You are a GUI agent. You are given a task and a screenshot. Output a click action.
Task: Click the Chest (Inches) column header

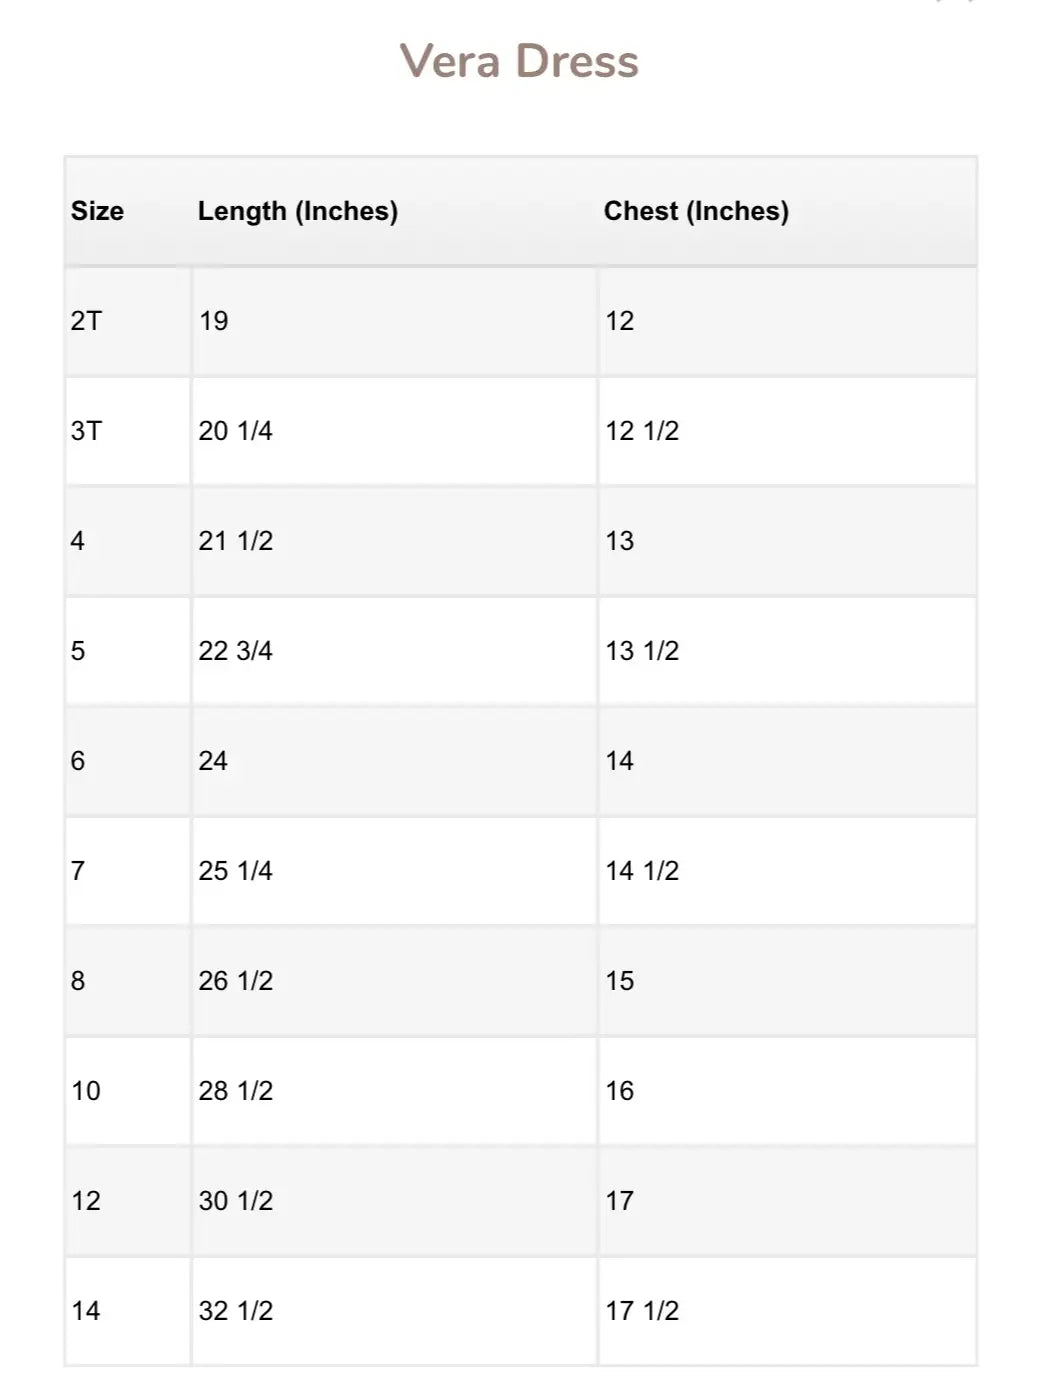(696, 211)
